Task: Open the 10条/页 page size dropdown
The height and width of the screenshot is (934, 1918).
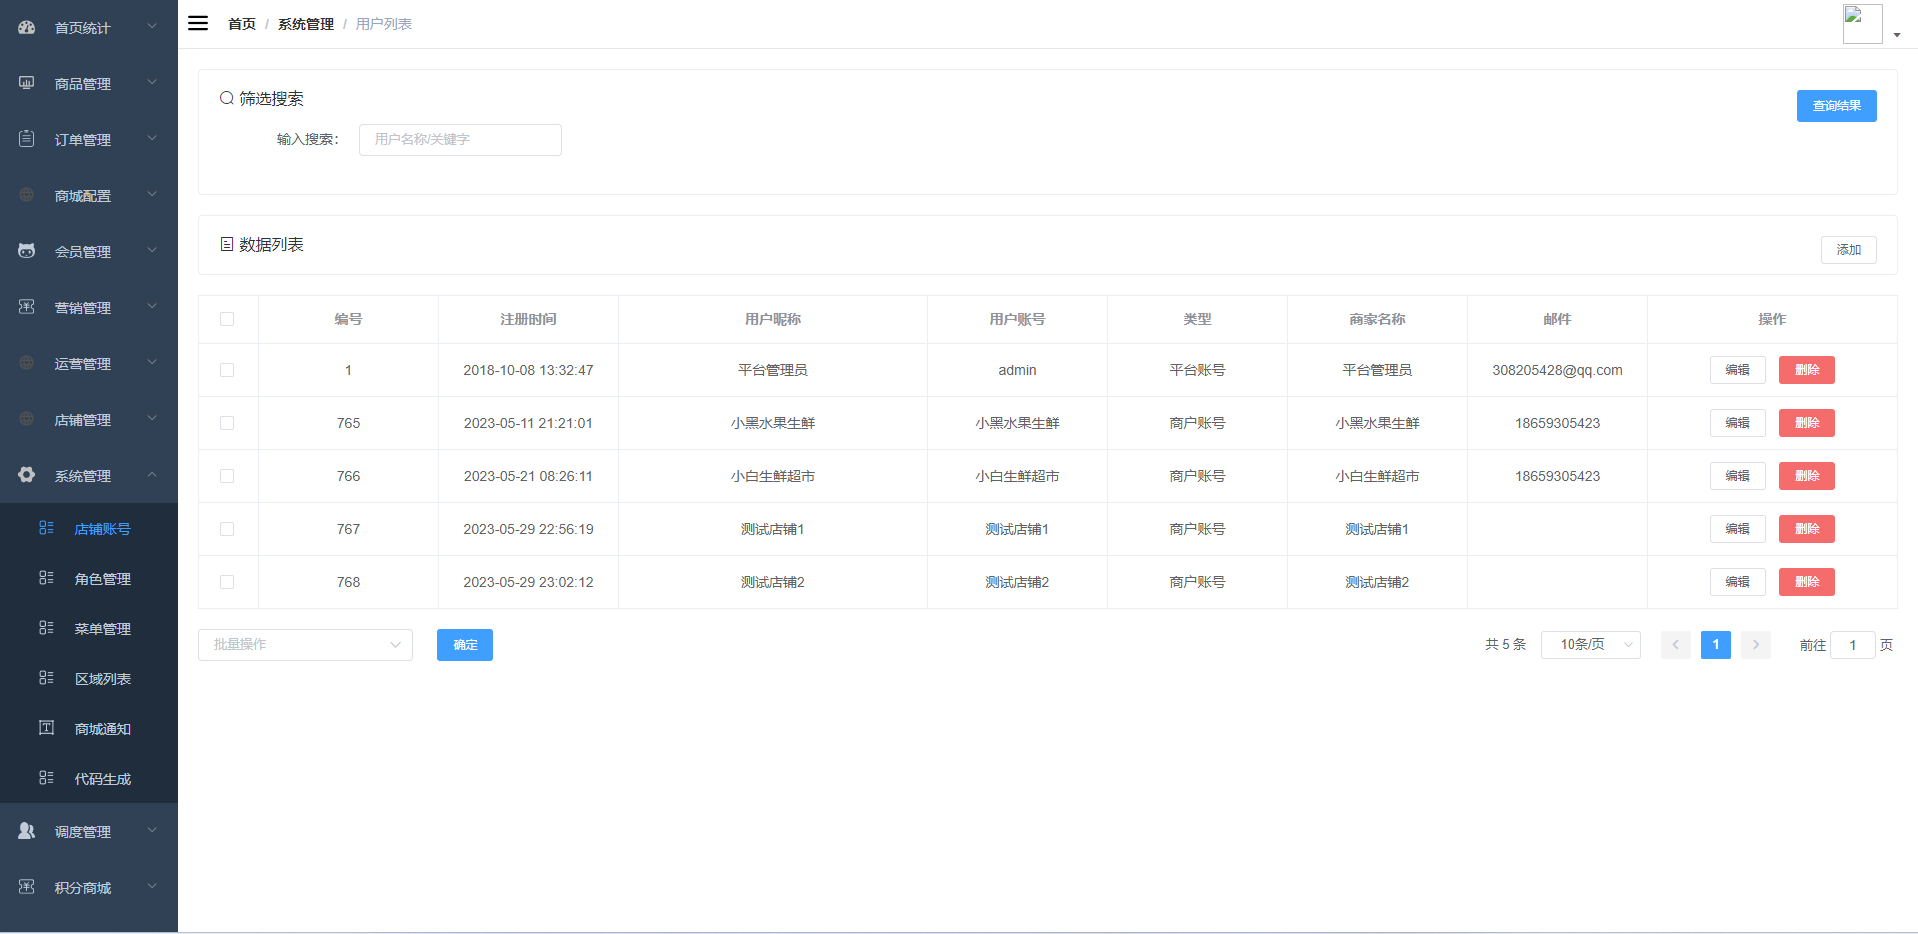Action: (1590, 645)
